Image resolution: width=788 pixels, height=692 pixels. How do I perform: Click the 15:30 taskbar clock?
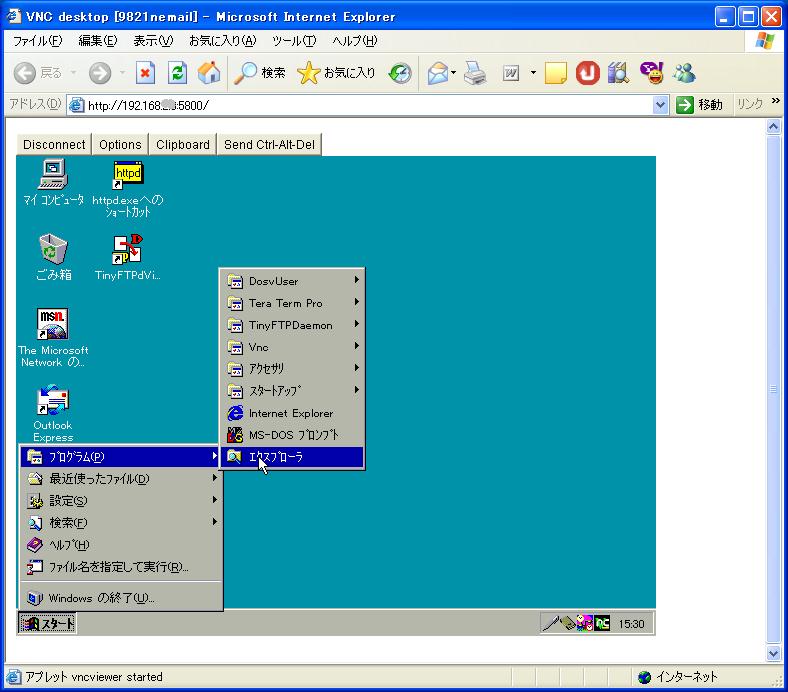[631, 624]
